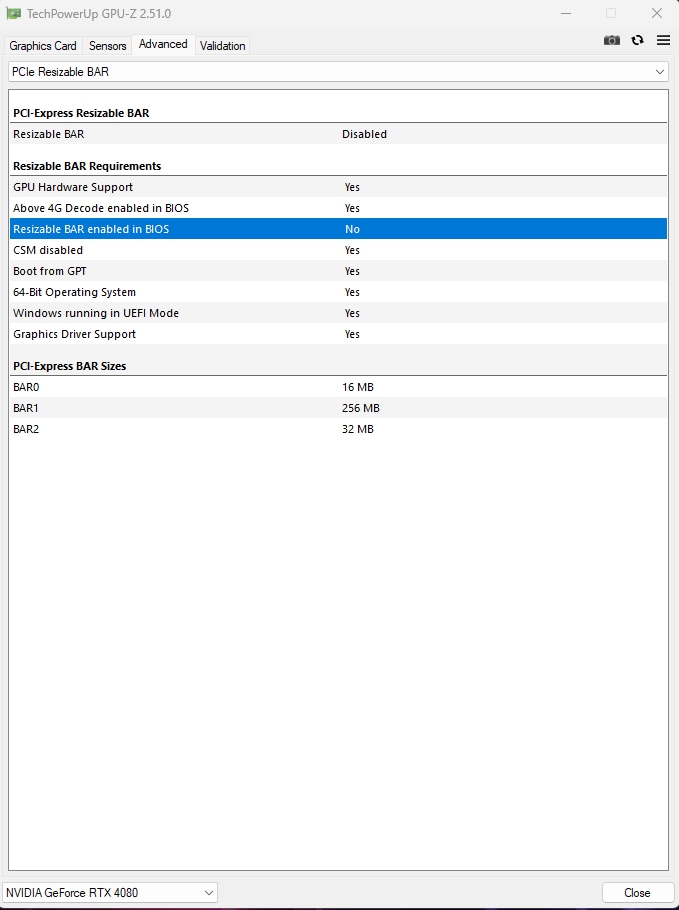Open the Validation tab

222,46
